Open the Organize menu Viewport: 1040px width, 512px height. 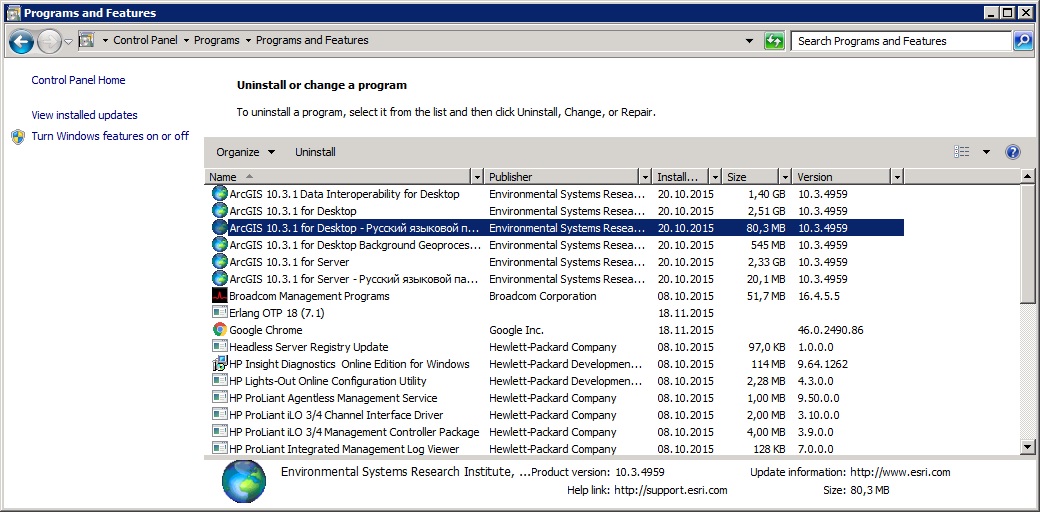coord(245,152)
